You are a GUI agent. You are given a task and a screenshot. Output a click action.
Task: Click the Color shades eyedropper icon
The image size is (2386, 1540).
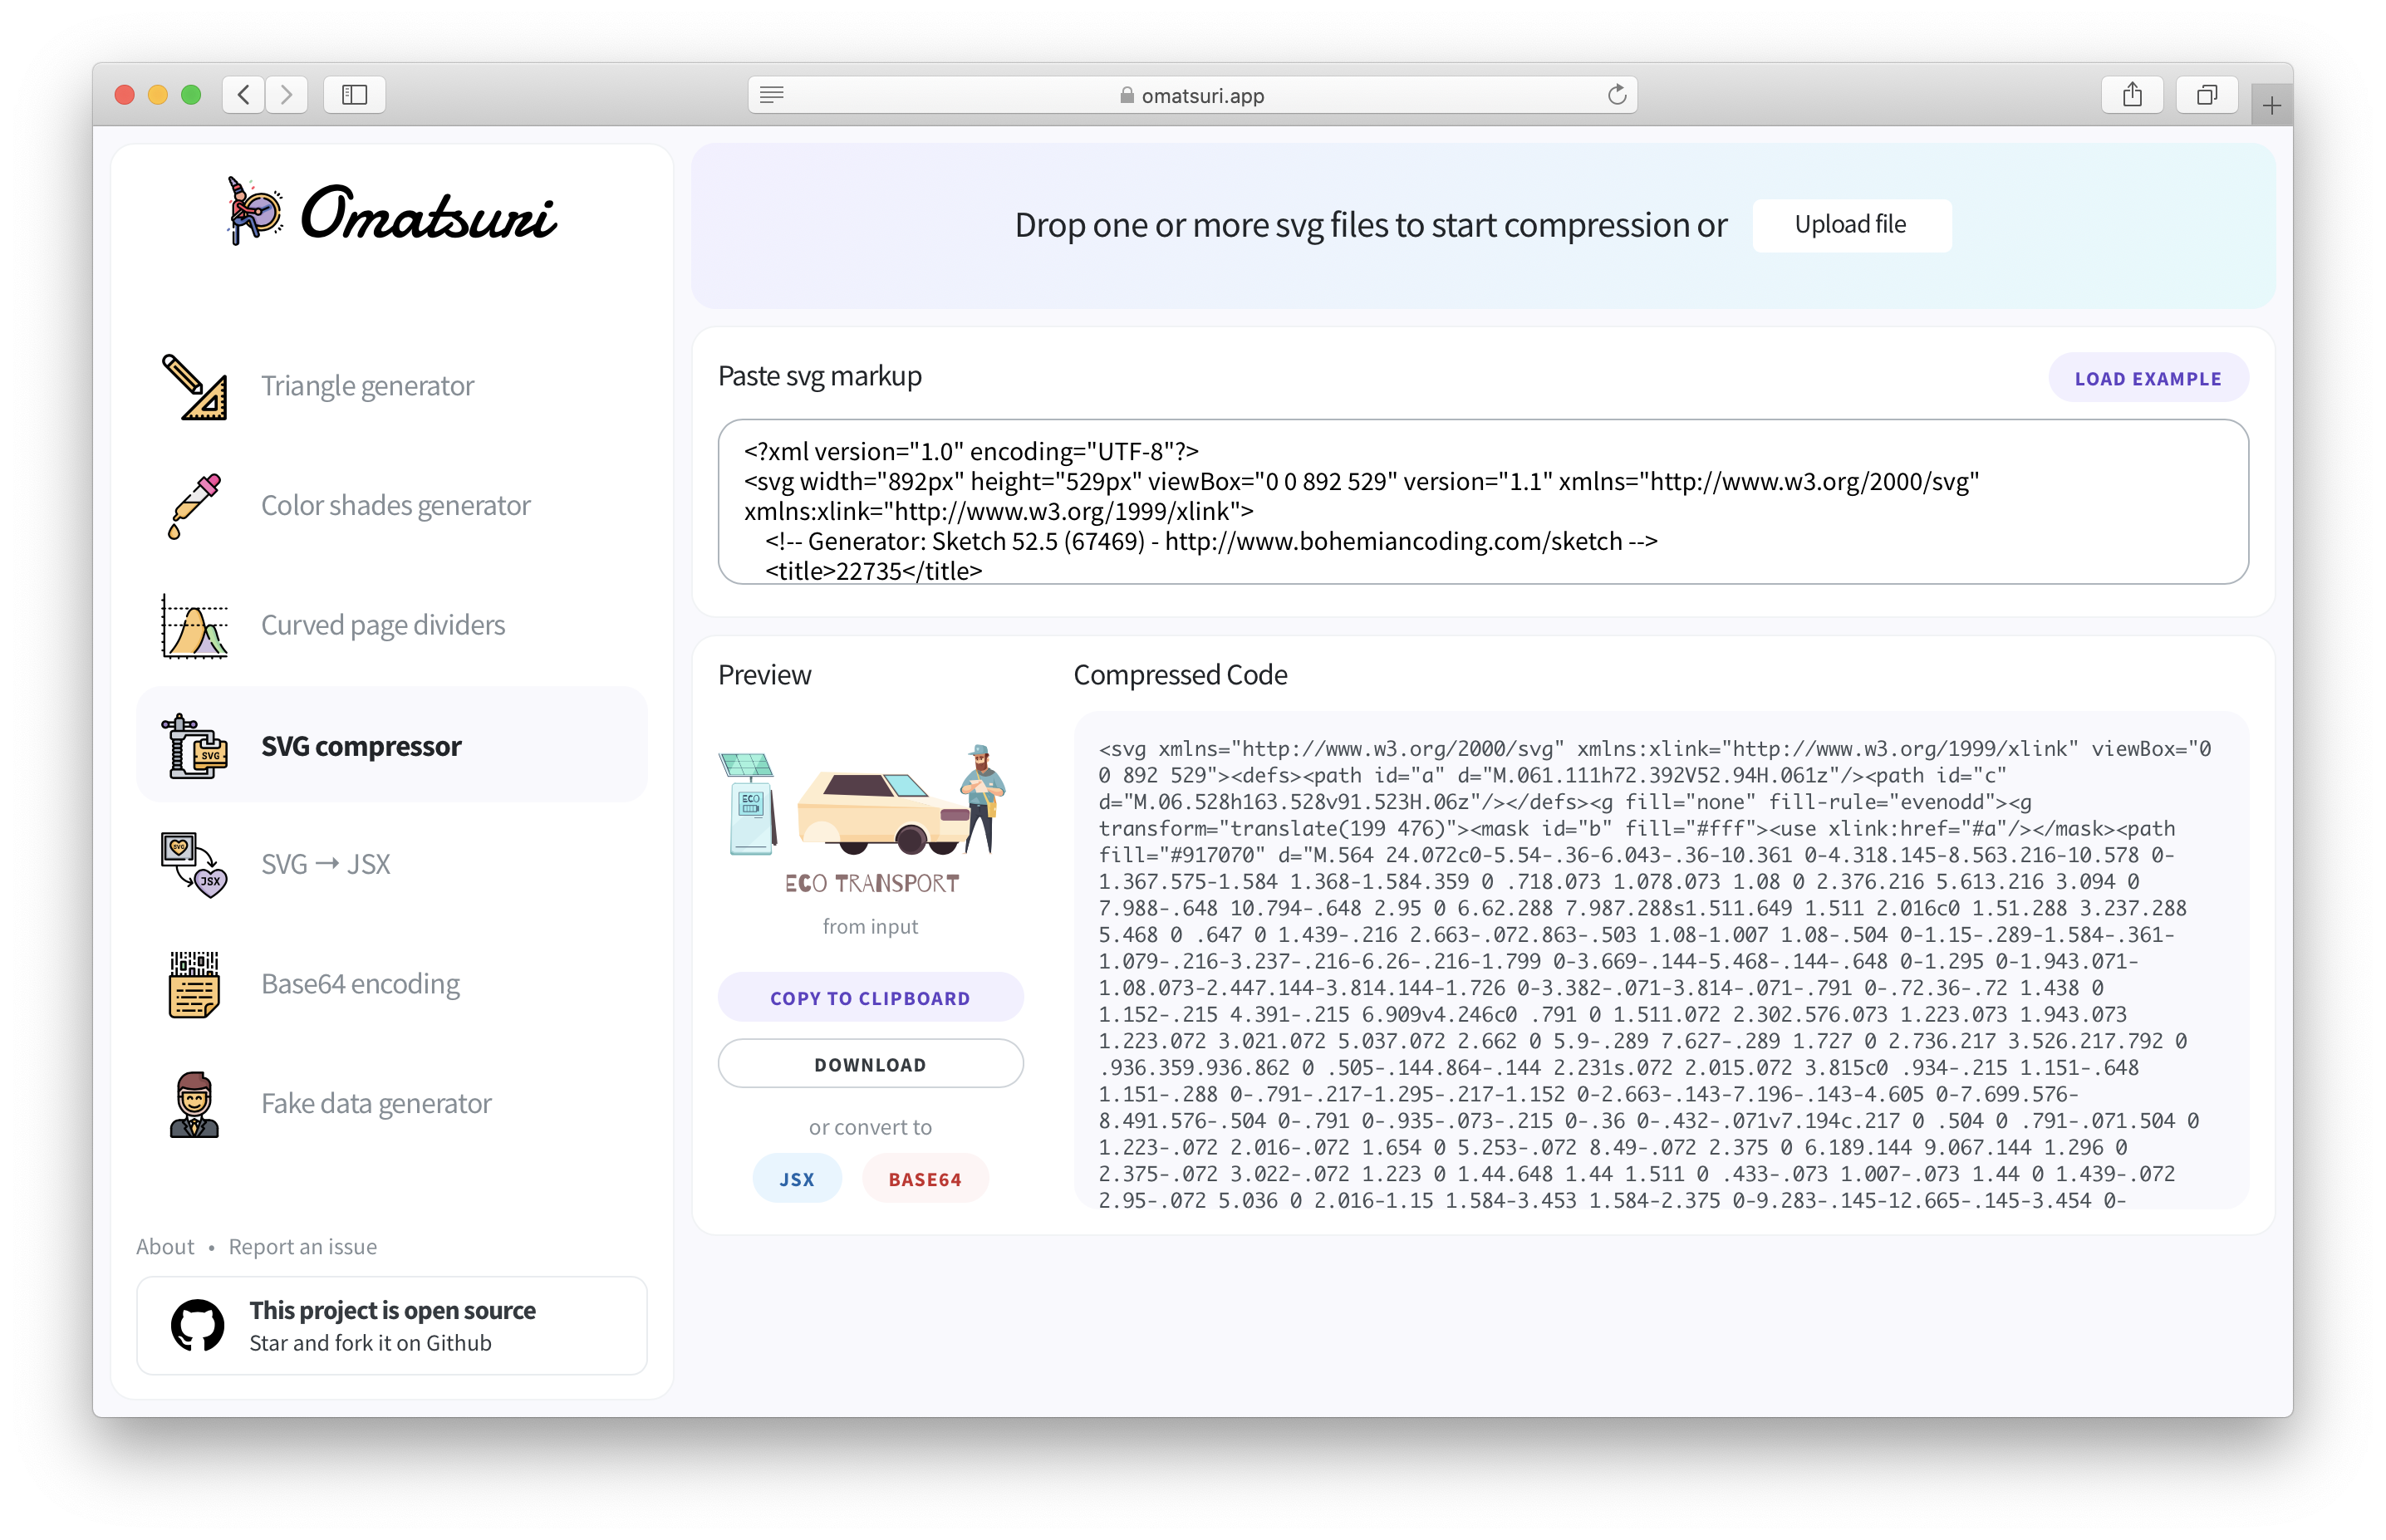point(194,506)
